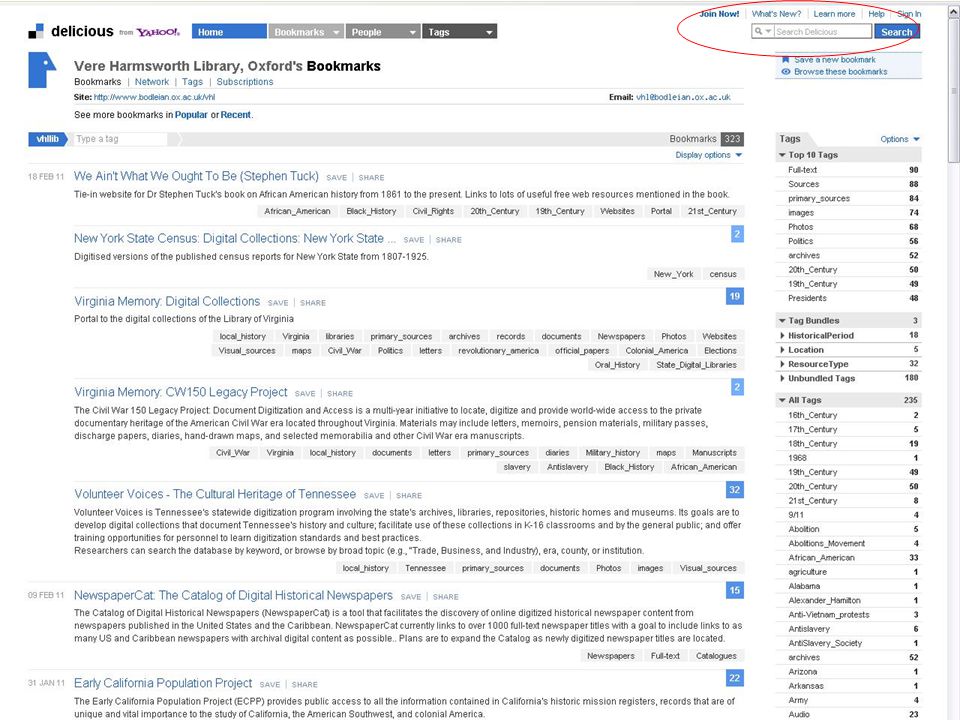960x720 pixels.
Task: Open the What's New? link
Action: (776, 13)
